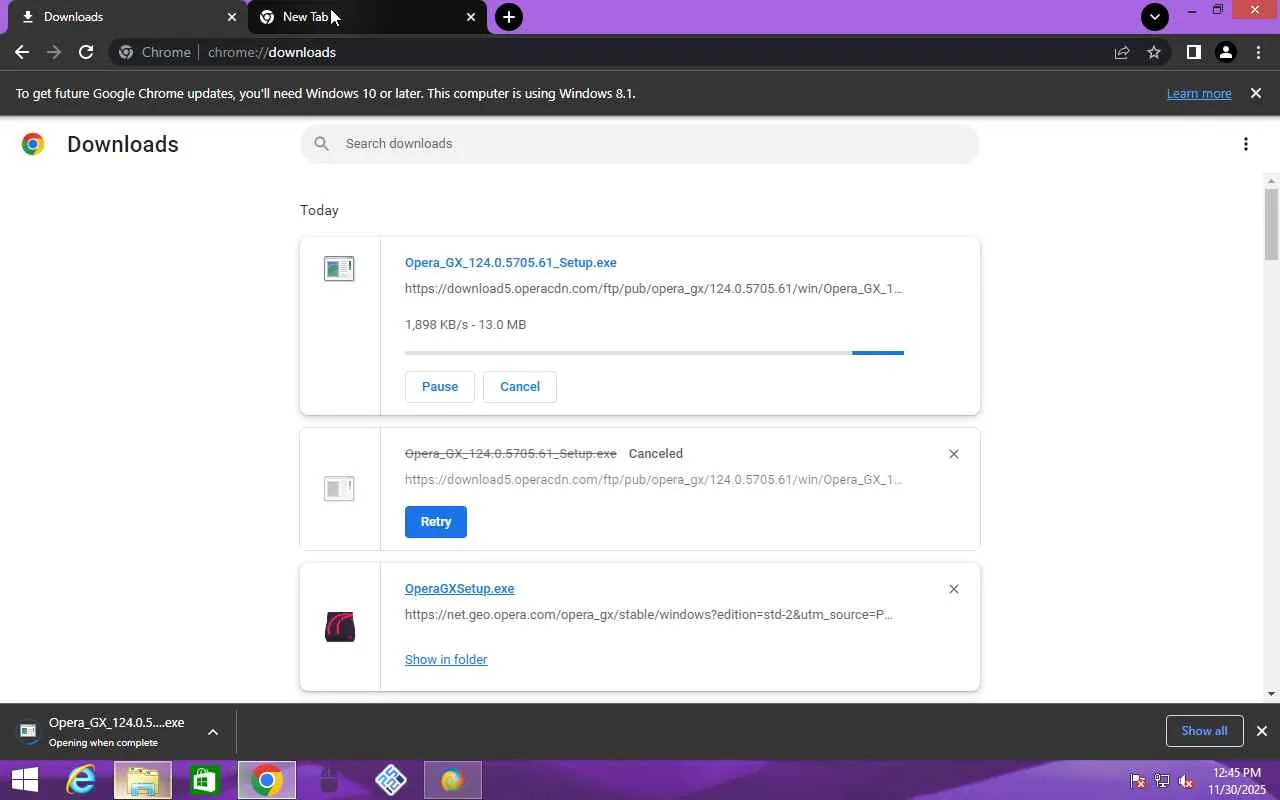This screenshot has width=1280, height=800.
Task: Open the Action Center flag tray icon
Action: point(1138,780)
